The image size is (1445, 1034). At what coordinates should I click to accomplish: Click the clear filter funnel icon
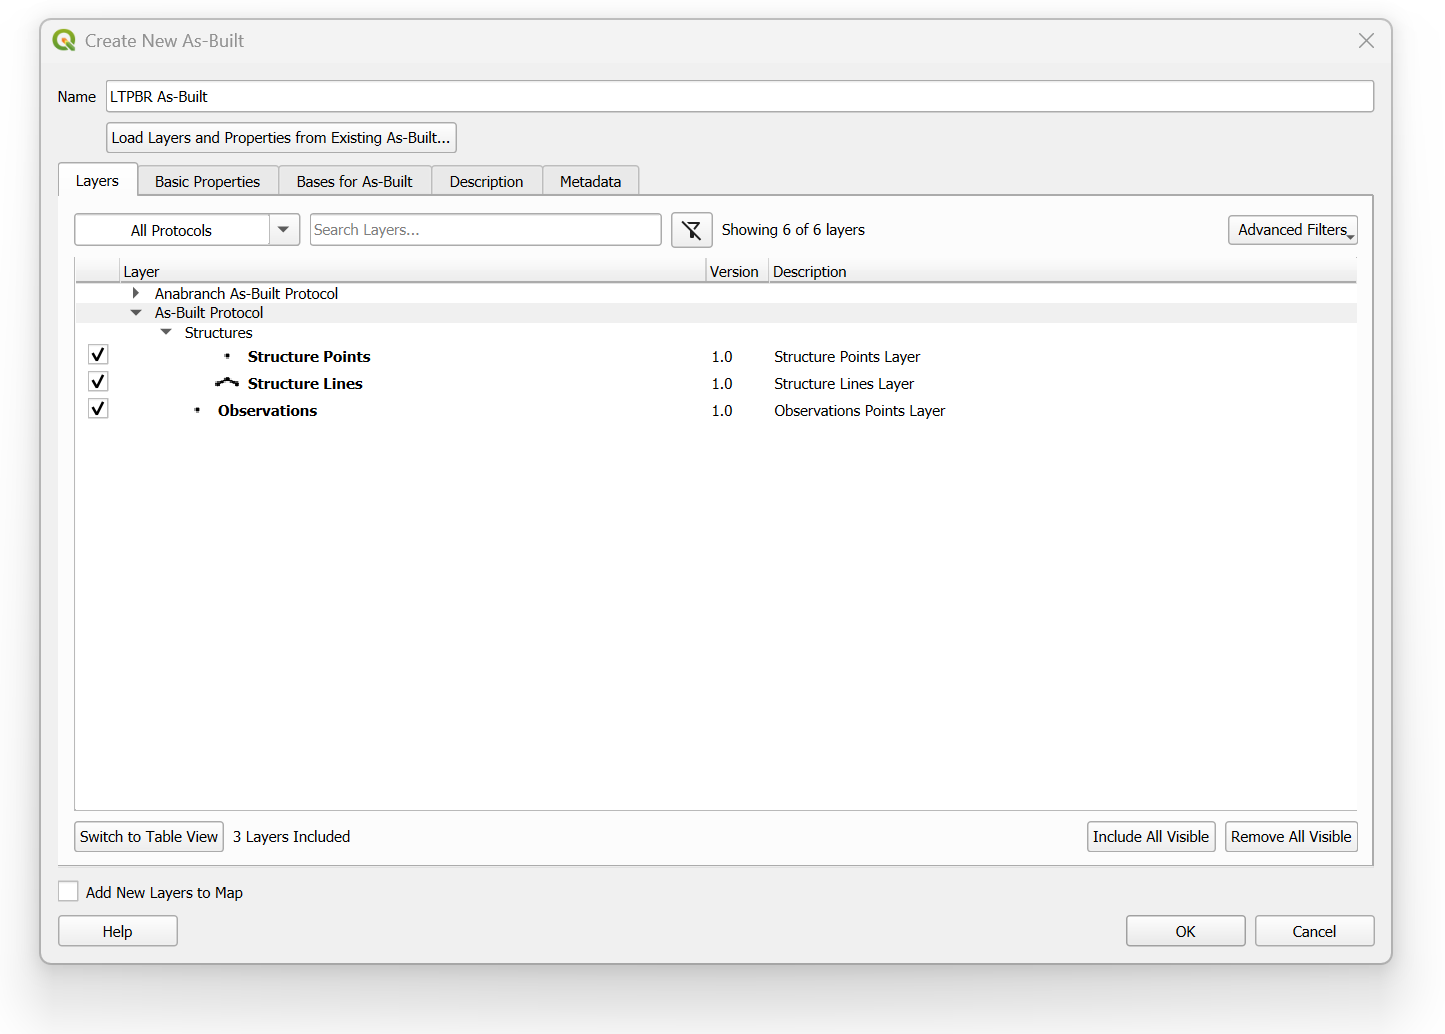691,230
